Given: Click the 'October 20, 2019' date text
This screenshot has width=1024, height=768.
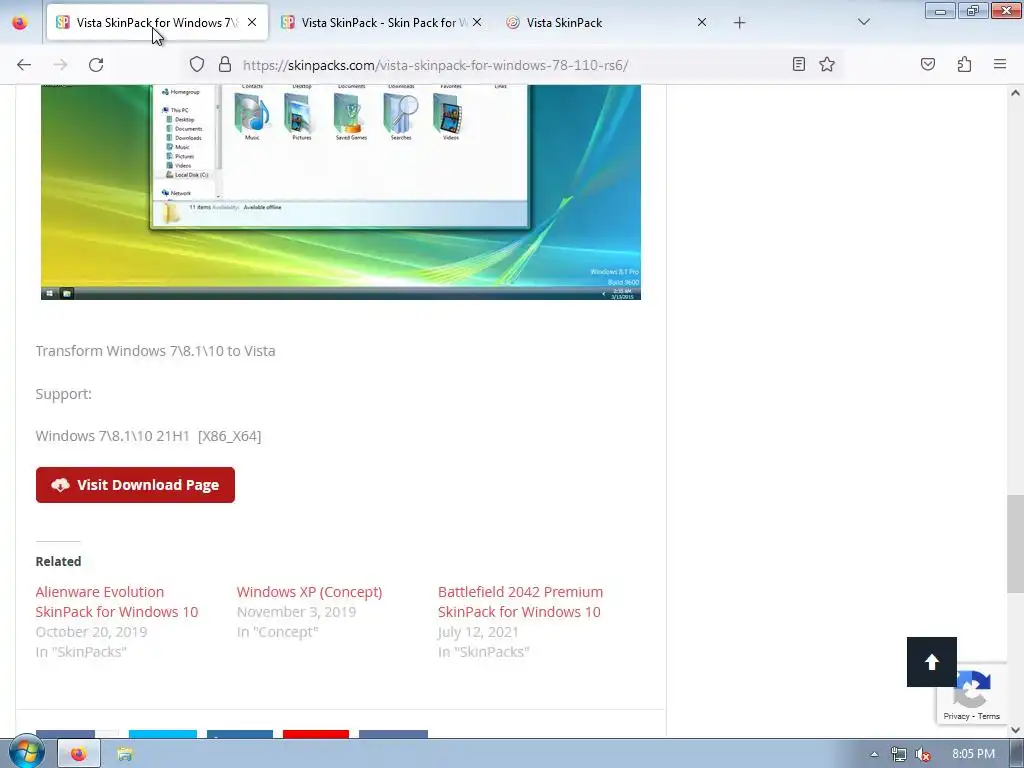Looking at the screenshot, I should click(91, 632).
